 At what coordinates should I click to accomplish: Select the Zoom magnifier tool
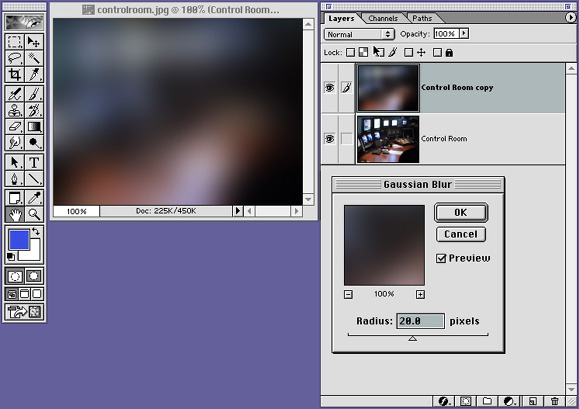tap(34, 214)
